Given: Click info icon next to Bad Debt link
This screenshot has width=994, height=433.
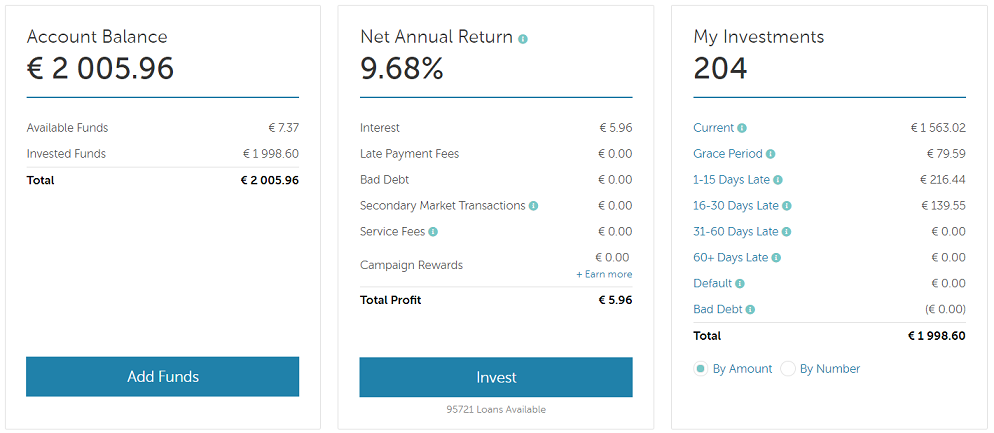Looking at the screenshot, I should (750, 310).
